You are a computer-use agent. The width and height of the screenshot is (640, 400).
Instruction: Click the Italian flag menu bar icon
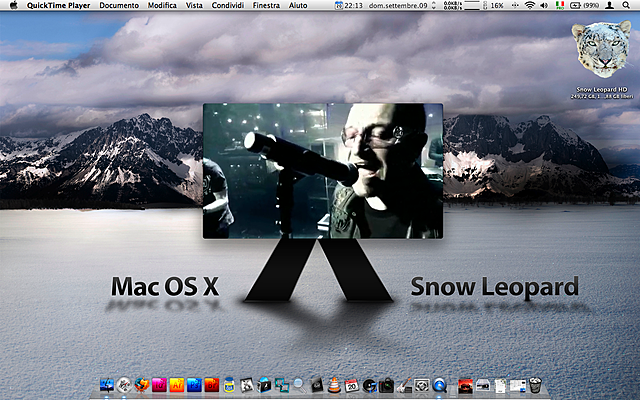560,5
